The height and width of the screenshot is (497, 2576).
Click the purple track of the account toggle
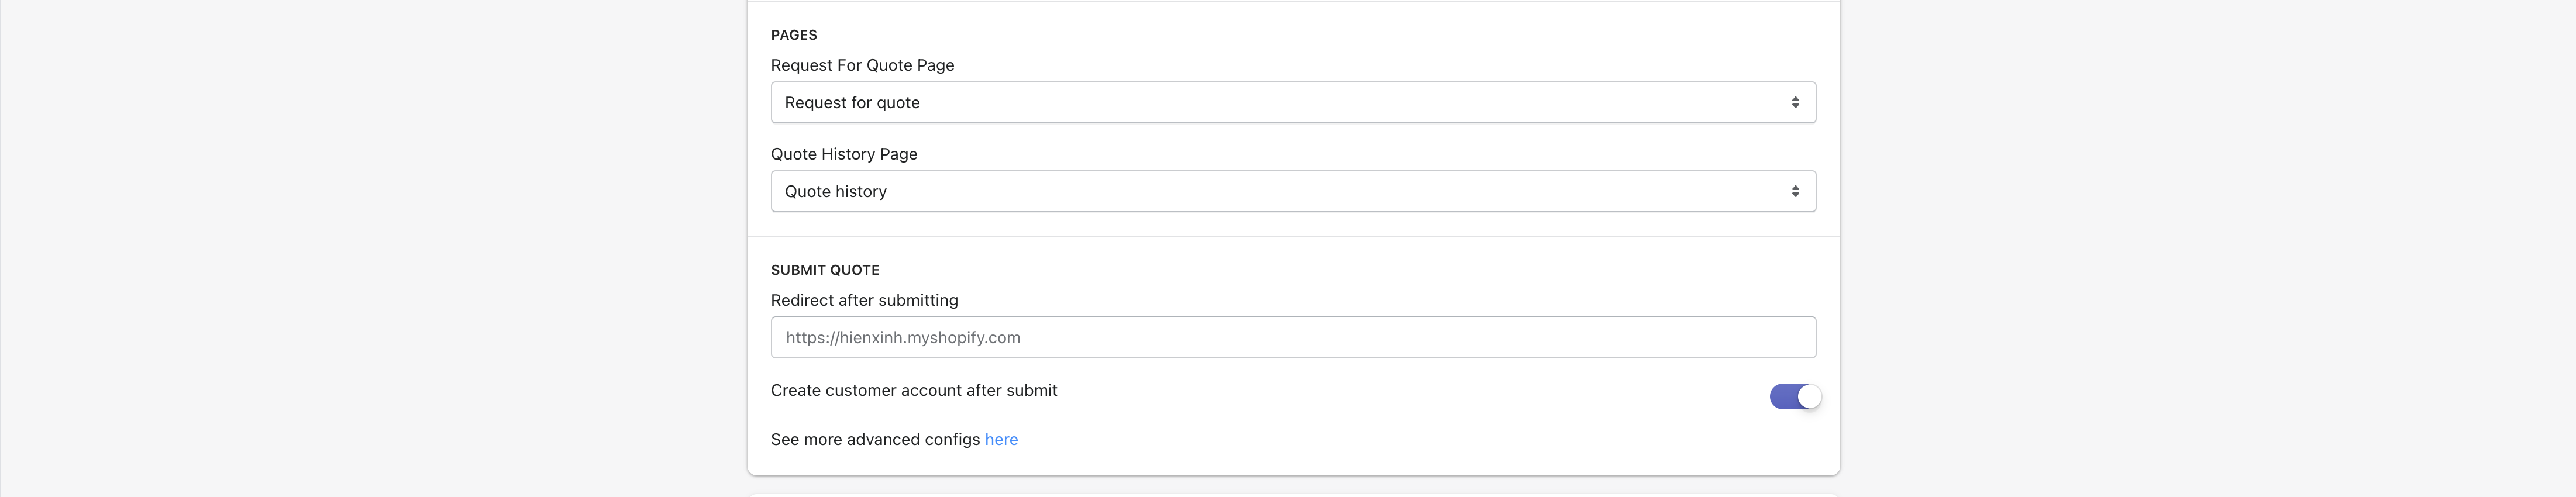1783,397
